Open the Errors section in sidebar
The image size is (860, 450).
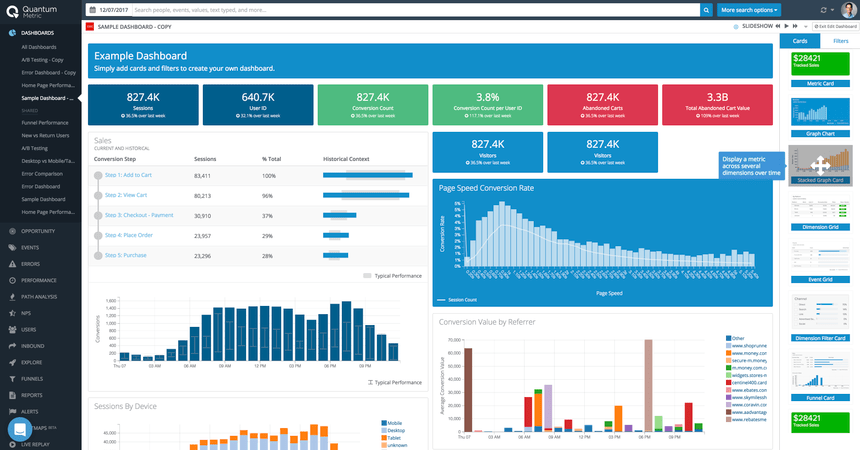[x=30, y=264]
